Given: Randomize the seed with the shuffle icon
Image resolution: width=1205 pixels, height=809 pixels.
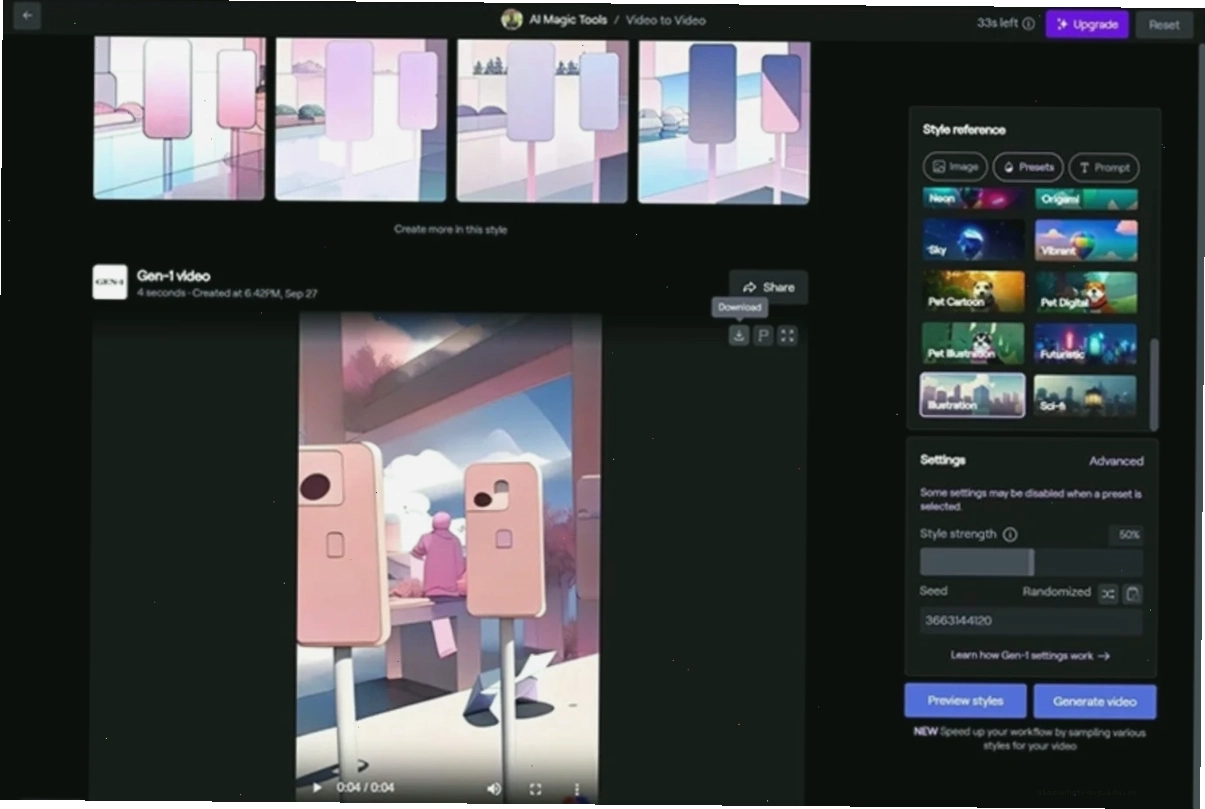Looking at the screenshot, I should point(1108,594).
